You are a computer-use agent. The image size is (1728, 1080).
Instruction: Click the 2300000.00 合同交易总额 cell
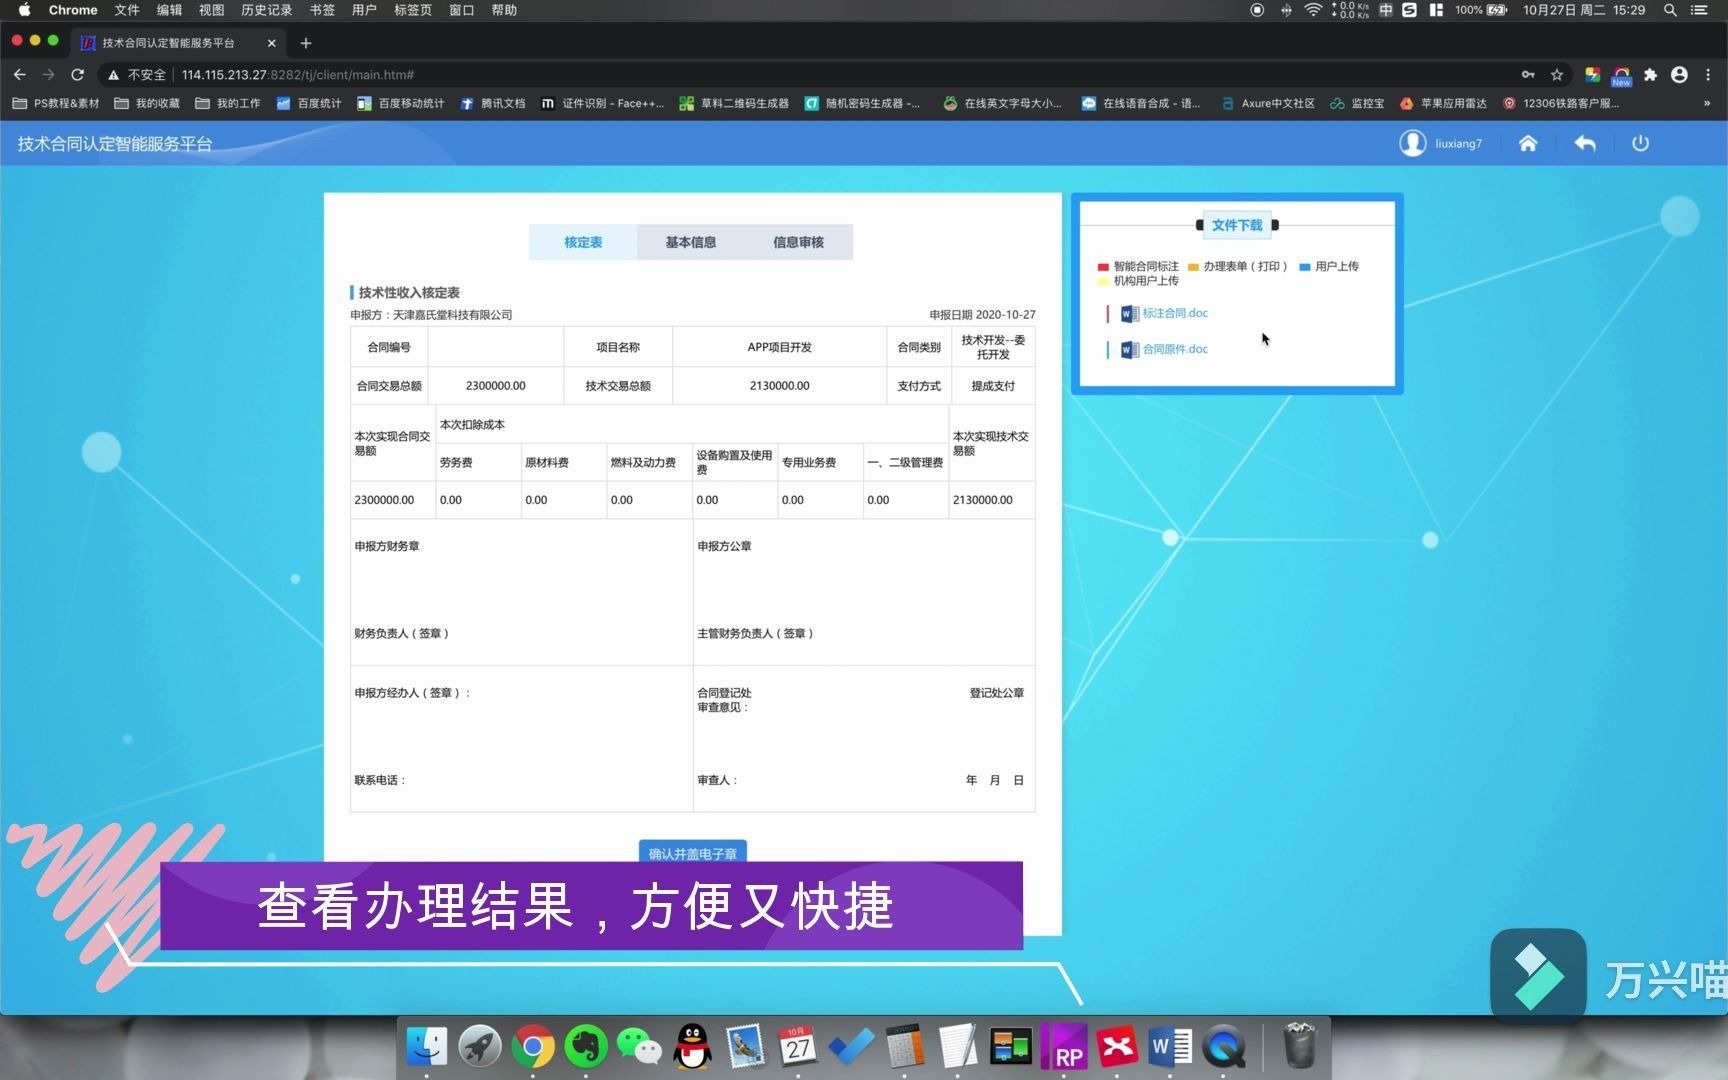[495, 386]
